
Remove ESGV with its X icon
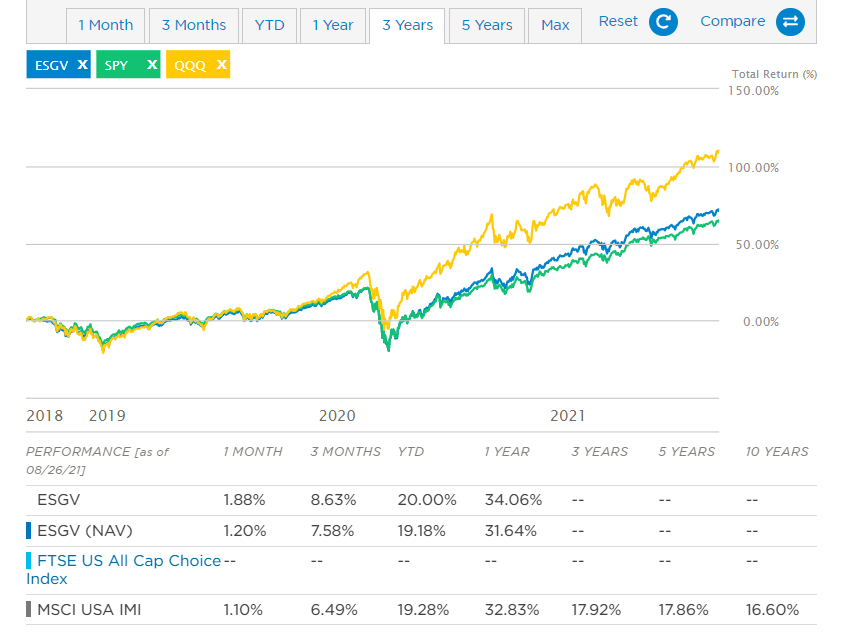82,64
